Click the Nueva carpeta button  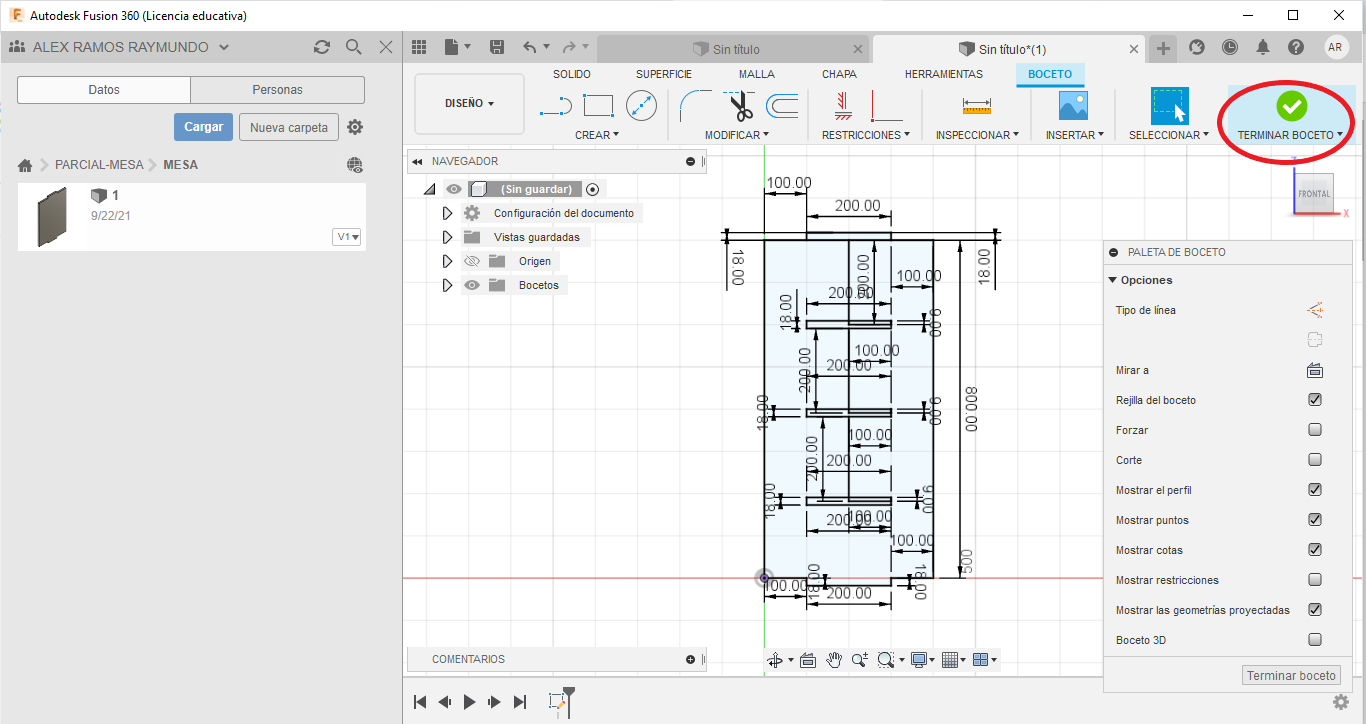point(288,127)
